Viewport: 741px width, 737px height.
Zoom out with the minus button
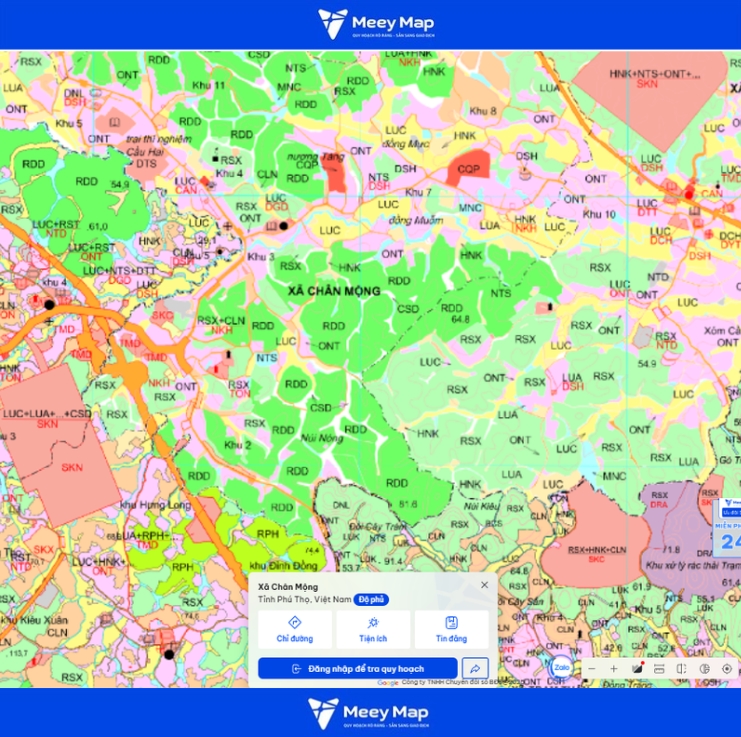click(x=592, y=669)
